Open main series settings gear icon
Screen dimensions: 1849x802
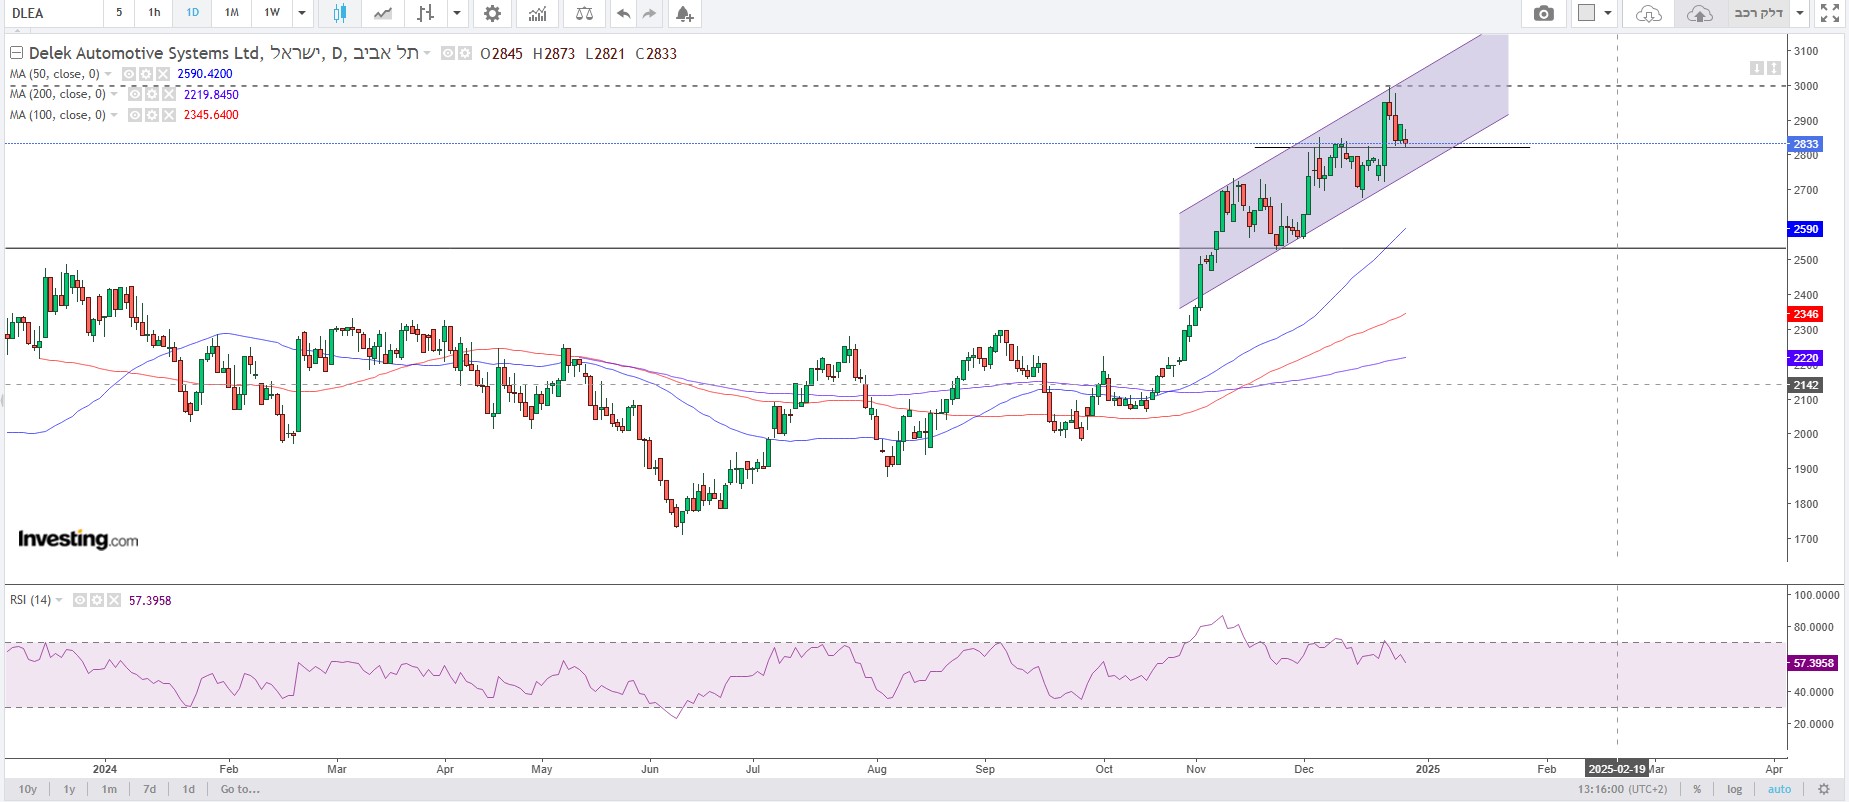pos(465,53)
